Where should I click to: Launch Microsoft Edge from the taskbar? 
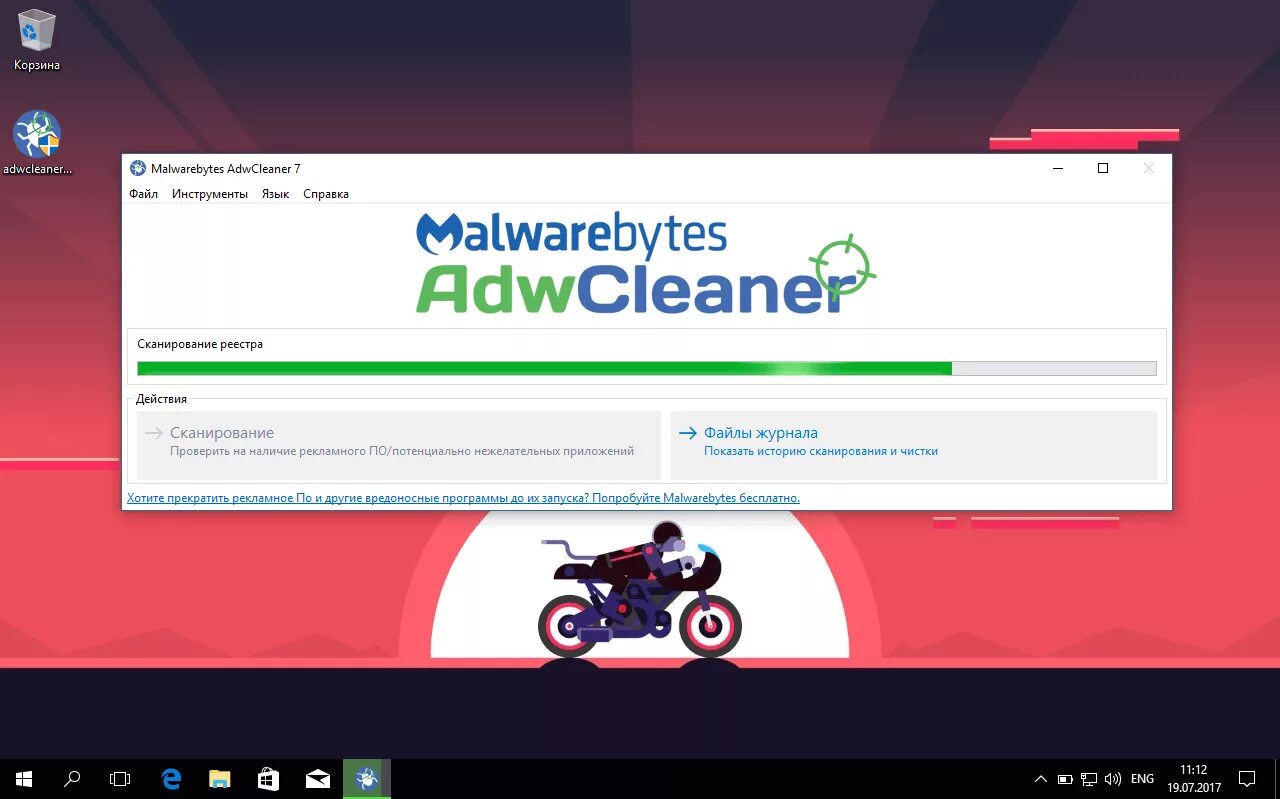point(171,778)
